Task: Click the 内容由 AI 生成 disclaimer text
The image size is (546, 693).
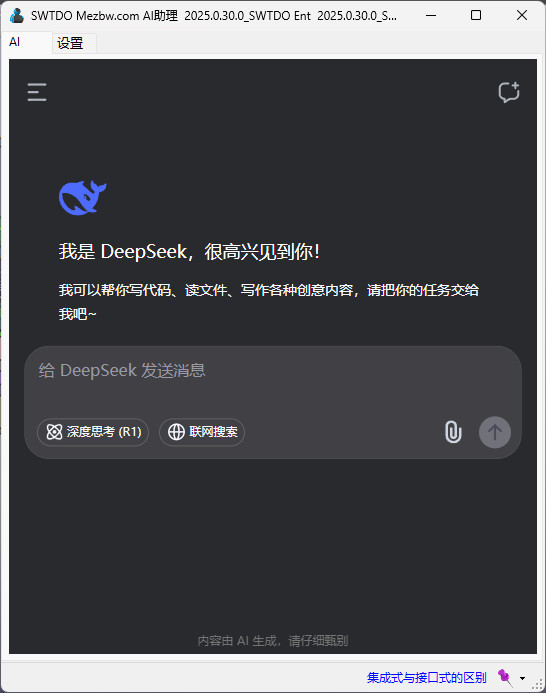Action: (x=273, y=640)
